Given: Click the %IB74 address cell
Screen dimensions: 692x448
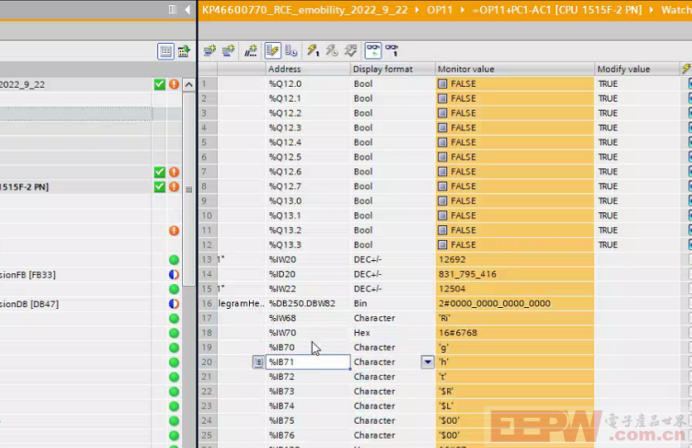Looking at the screenshot, I should 308,406.
